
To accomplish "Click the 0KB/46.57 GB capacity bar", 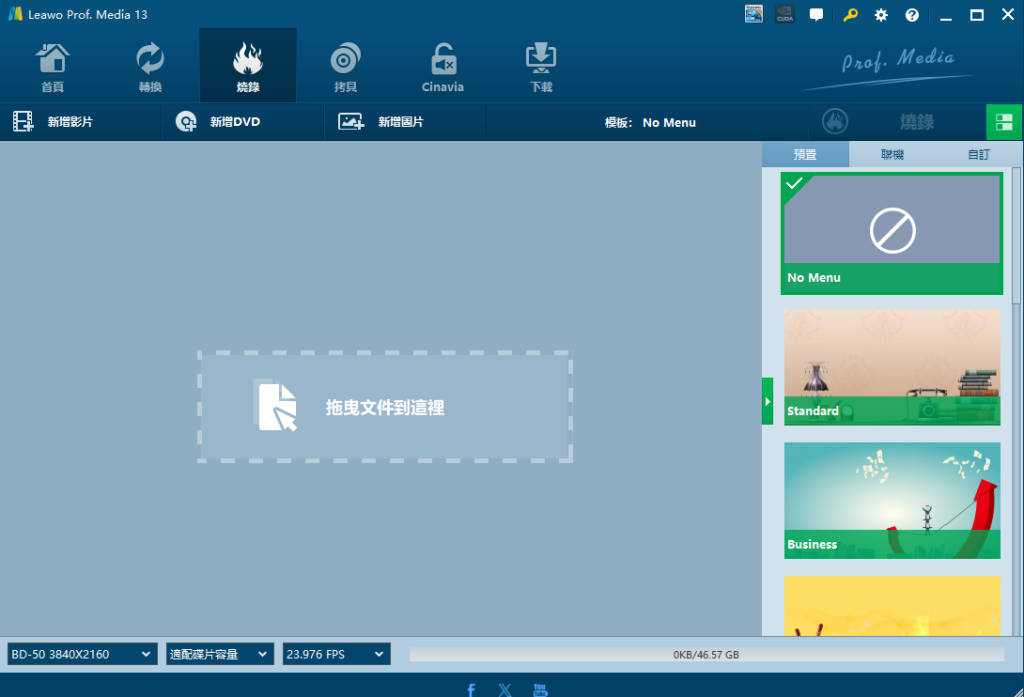I will [x=707, y=655].
